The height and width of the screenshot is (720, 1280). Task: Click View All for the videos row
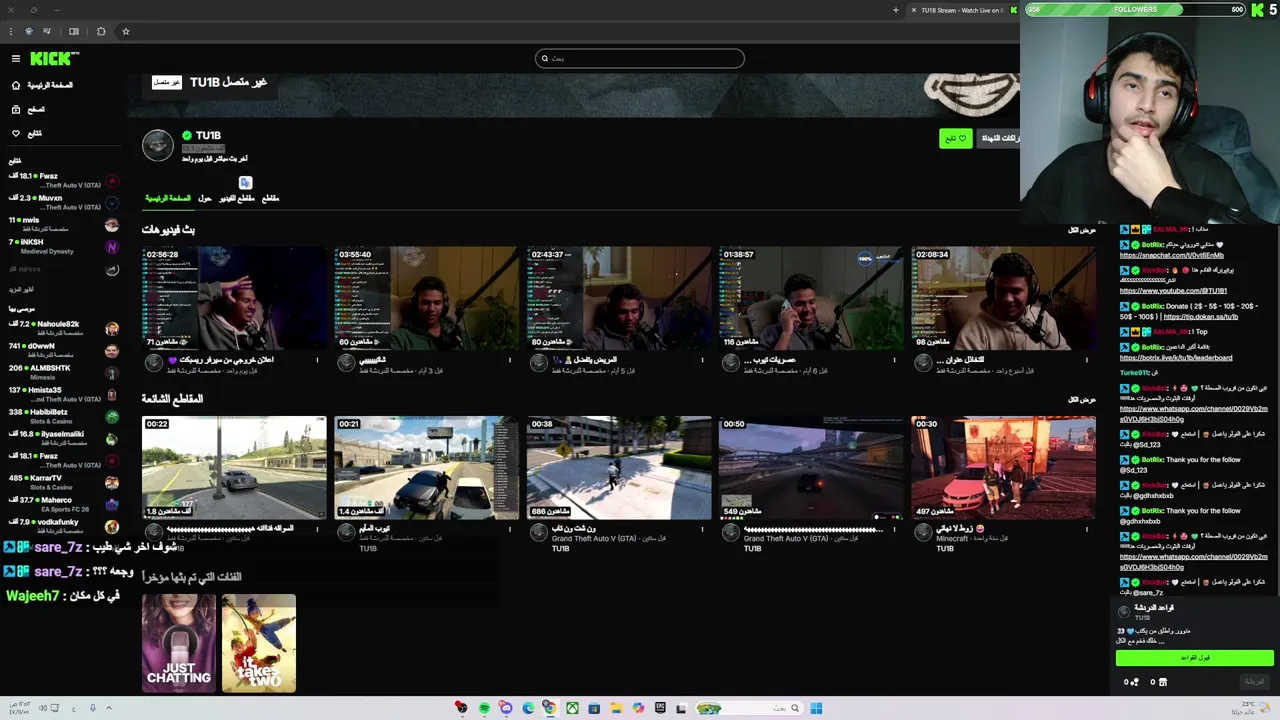coord(1082,230)
